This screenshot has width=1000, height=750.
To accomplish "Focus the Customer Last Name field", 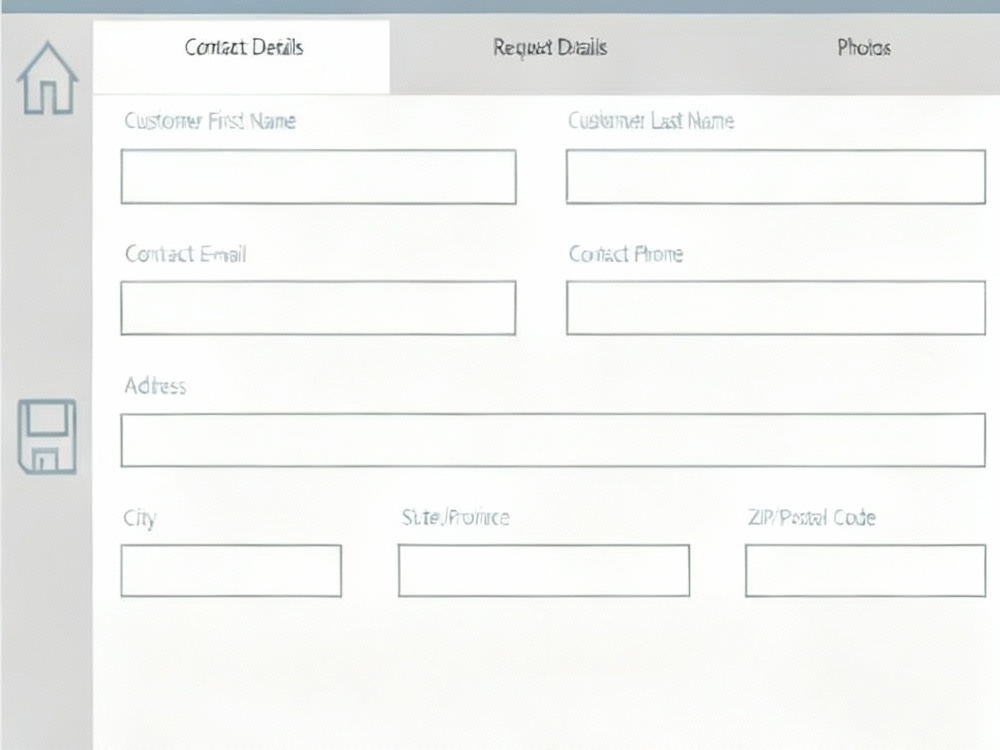I will [x=776, y=177].
